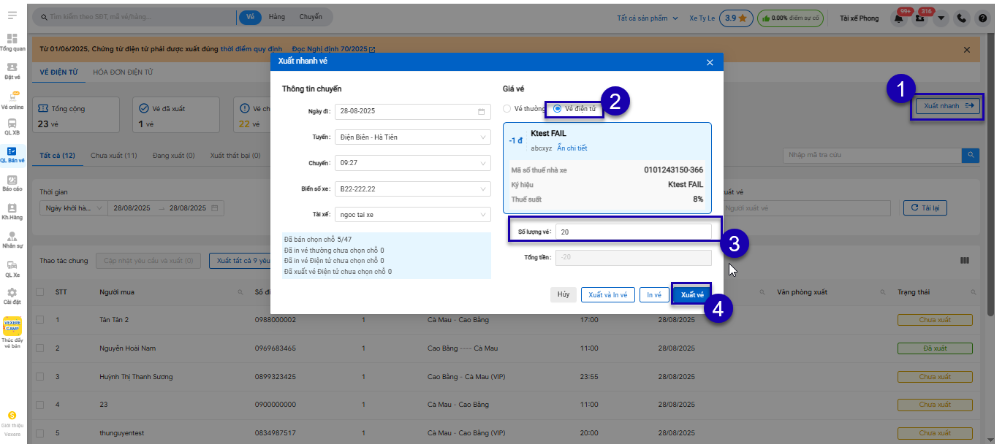The height and width of the screenshot is (444, 995).
Task: Select the Vé điện tử radio option
Action: point(557,108)
